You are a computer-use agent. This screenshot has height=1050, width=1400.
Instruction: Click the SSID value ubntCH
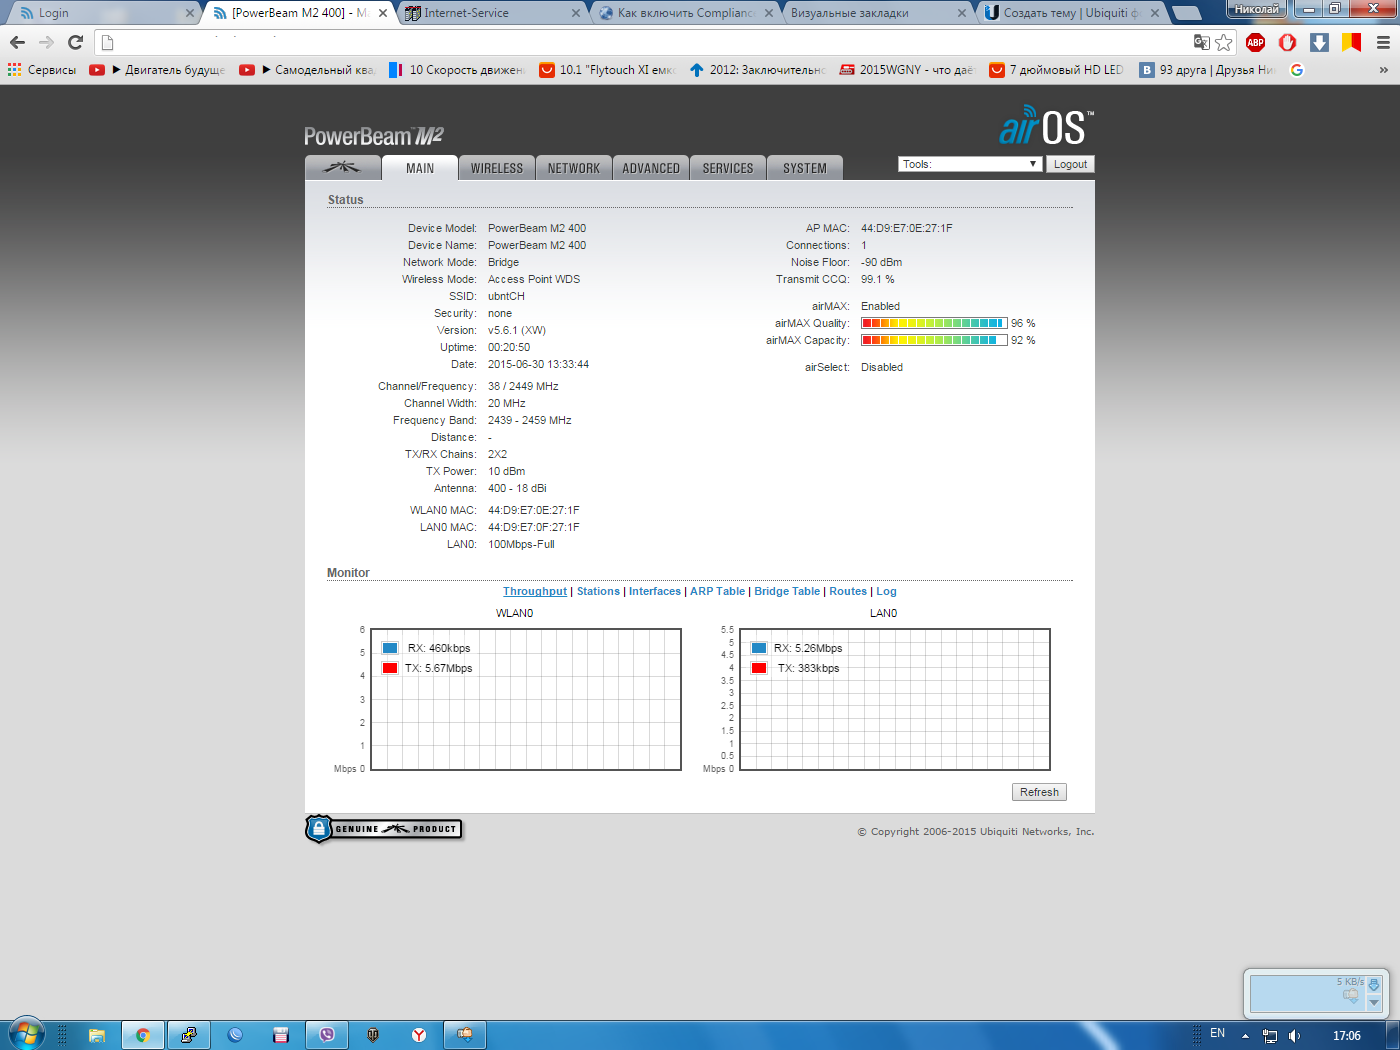506,296
